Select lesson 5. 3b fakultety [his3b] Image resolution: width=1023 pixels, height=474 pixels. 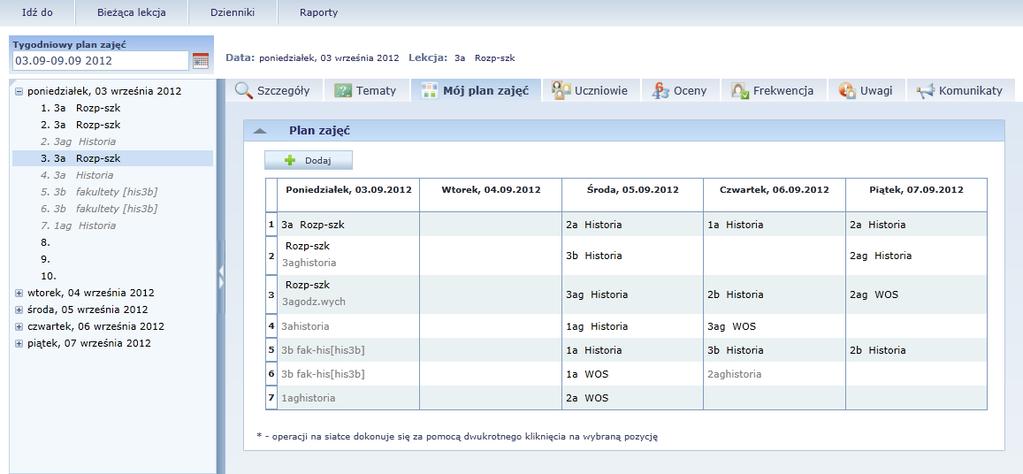click(99, 192)
